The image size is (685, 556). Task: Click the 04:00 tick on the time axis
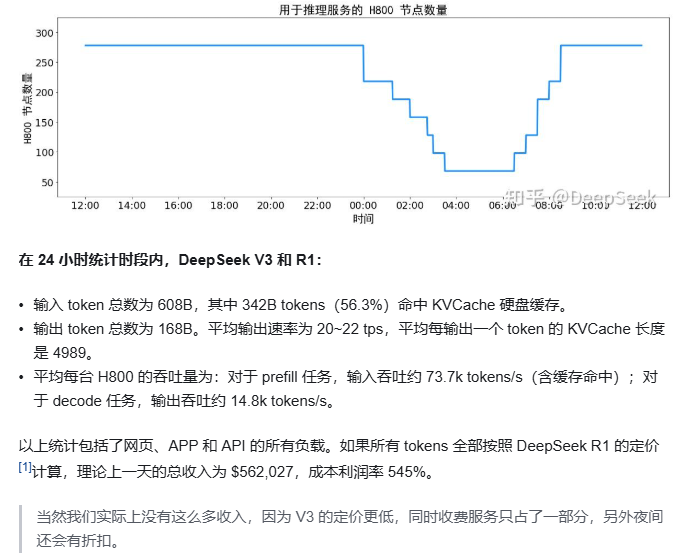click(x=456, y=205)
